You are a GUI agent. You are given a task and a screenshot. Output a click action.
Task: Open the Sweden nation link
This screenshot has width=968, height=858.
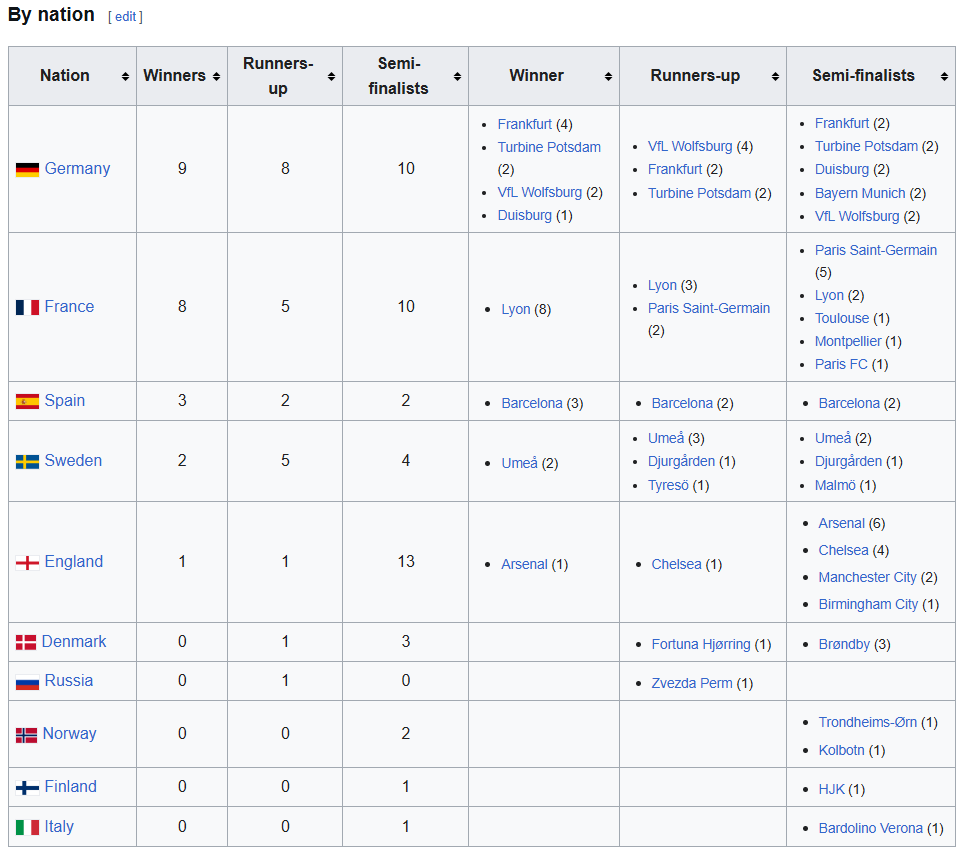tap(73, 460)
